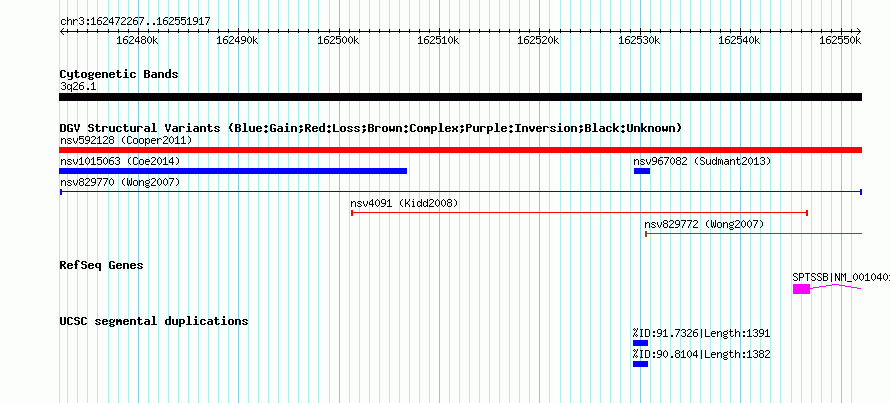Click the 162530k ruler tick label
890x403 pixels.
click(x=640, y=40)
